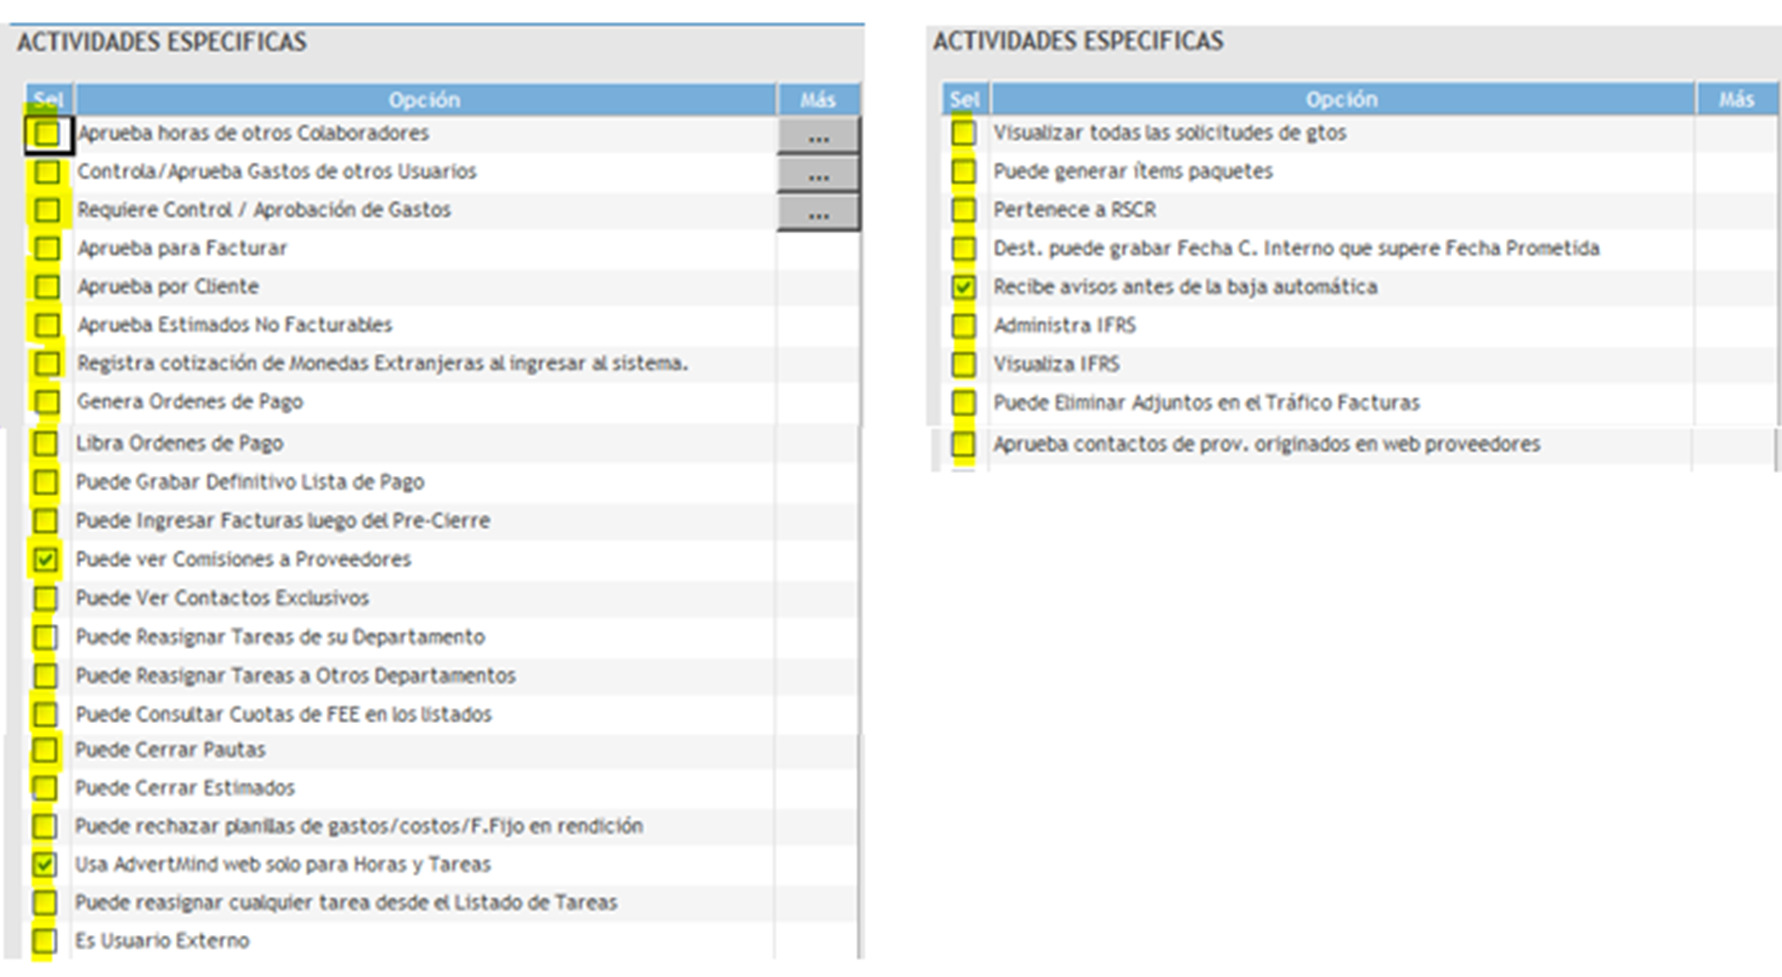This screenshot has width=1782, height=977.
Task: Check 'Requiere Control / Aprobación de Gastos'
Action: pyautogui.click(x=47, y=210)
